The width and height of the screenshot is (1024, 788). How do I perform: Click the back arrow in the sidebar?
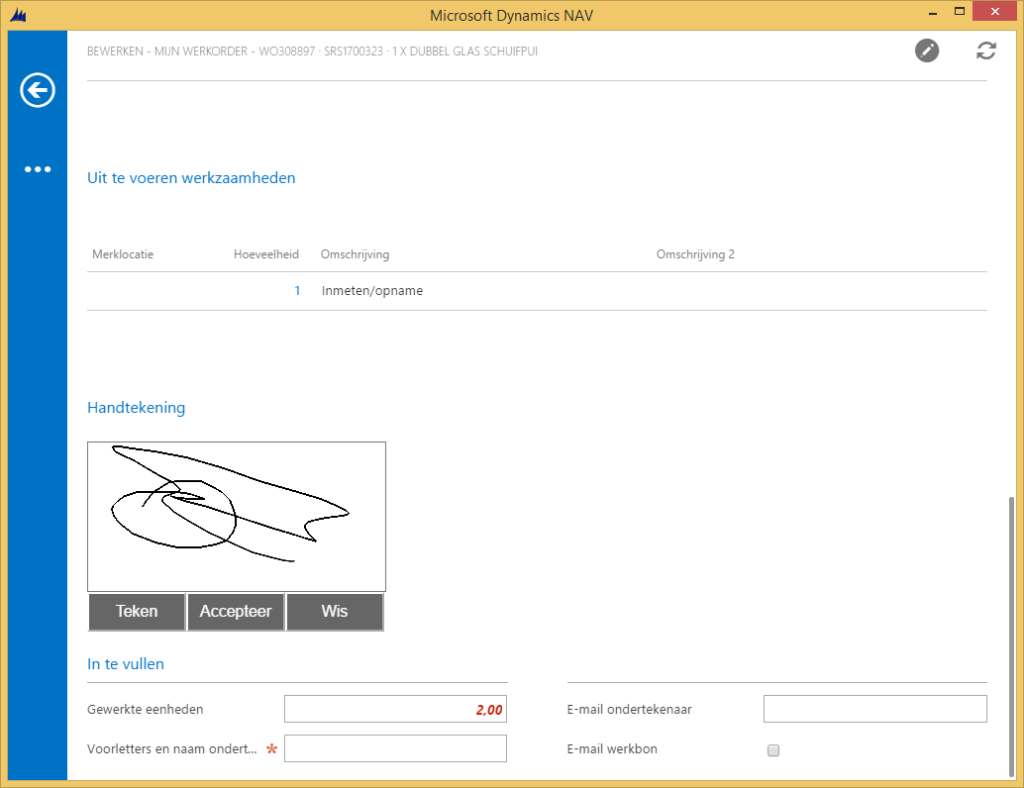click(x=37, y=91)
